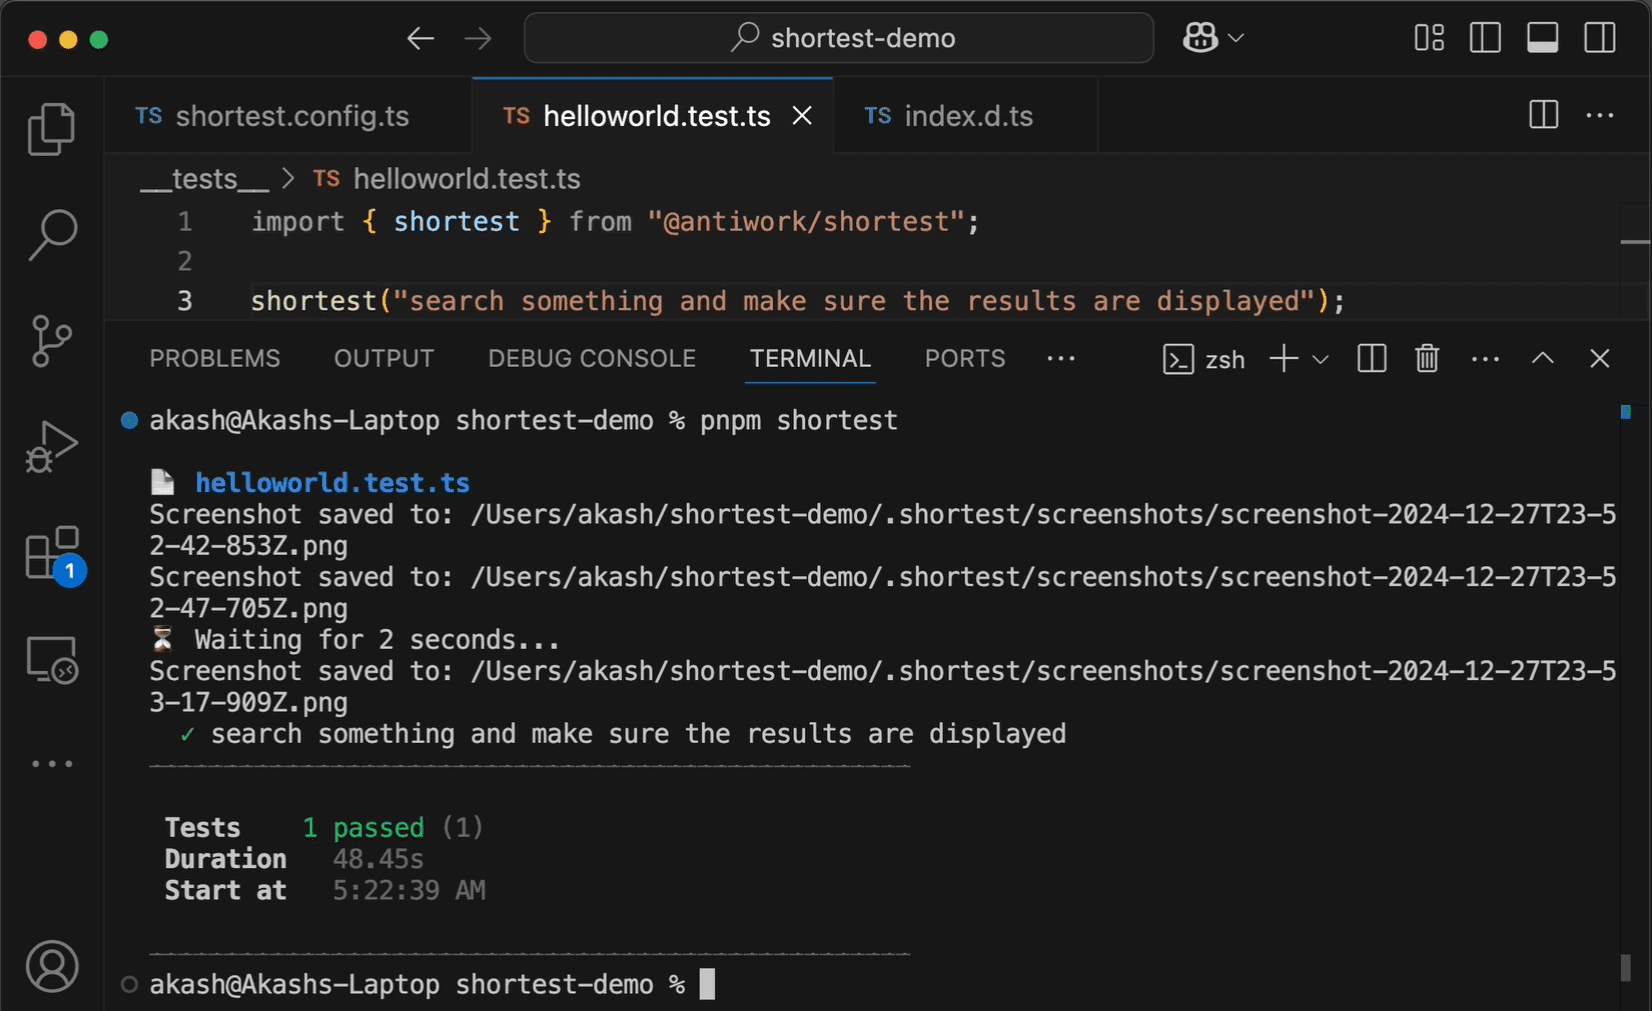This screenshot has width=1652, height=1011.
Task: Open terminal panel More Actions ellipsis
Action: pos(1485,359)
